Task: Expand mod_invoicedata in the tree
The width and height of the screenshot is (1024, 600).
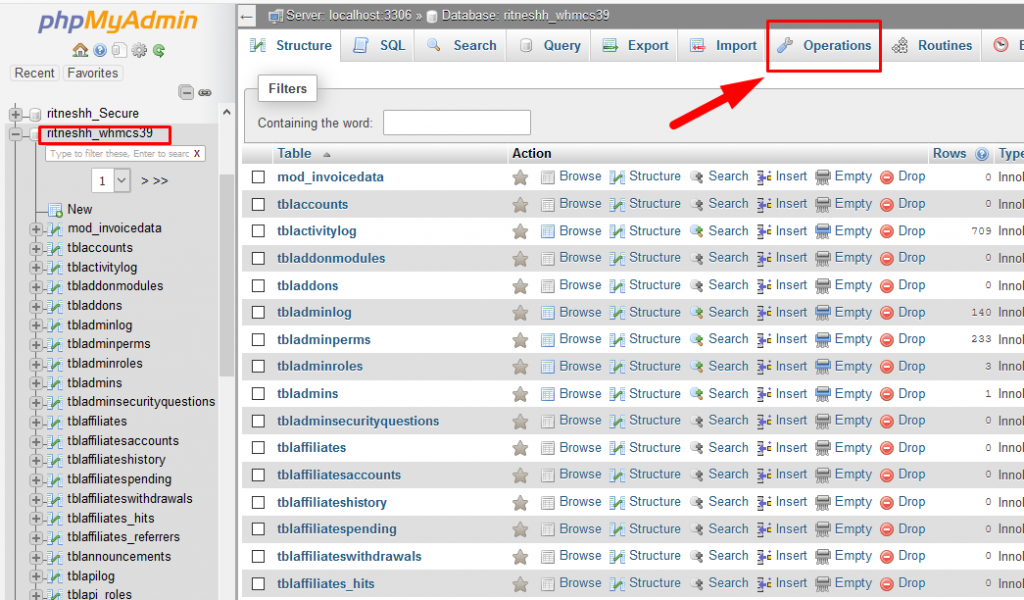Action: 36,229
